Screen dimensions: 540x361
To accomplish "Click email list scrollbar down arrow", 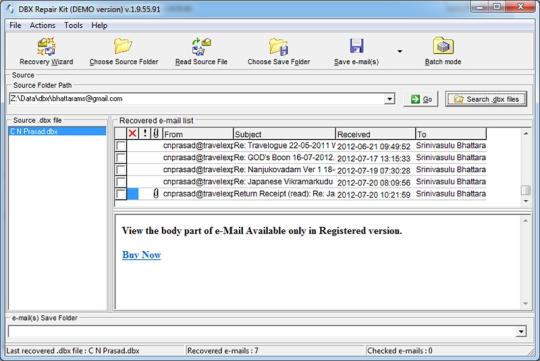I will click(x=526, y=201).
